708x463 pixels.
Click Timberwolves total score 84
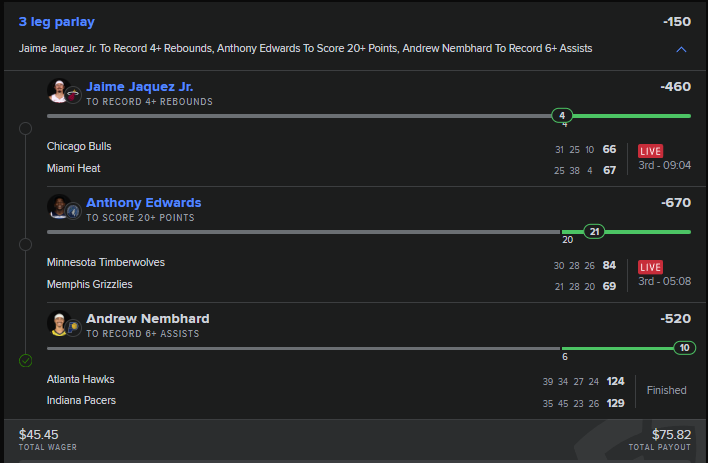609,265
